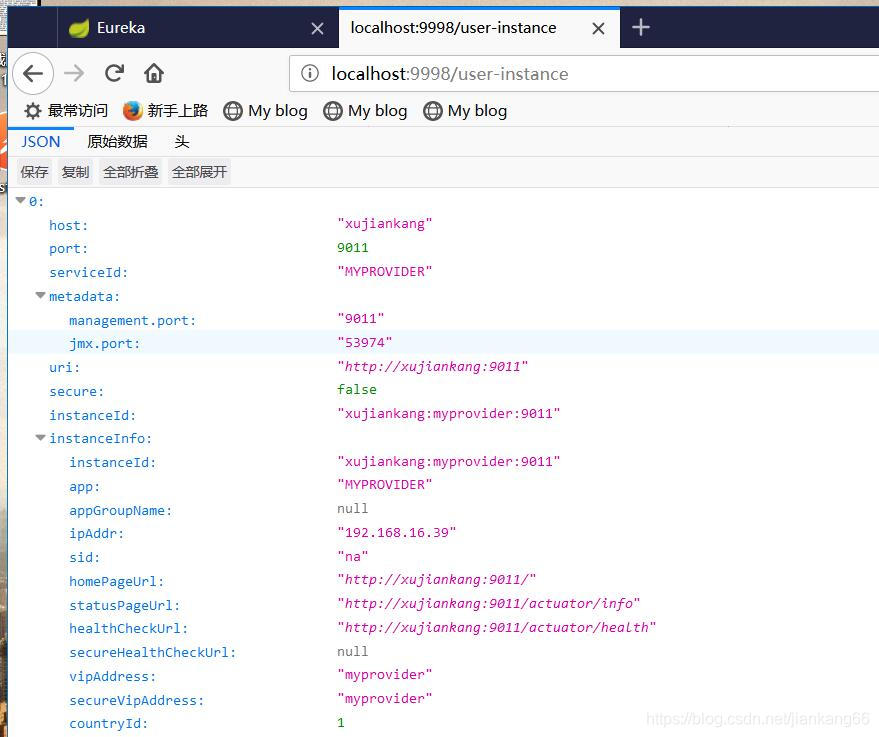Collapse the 0: root node
This screenshot has height=737, width=879.
[21, 200]
